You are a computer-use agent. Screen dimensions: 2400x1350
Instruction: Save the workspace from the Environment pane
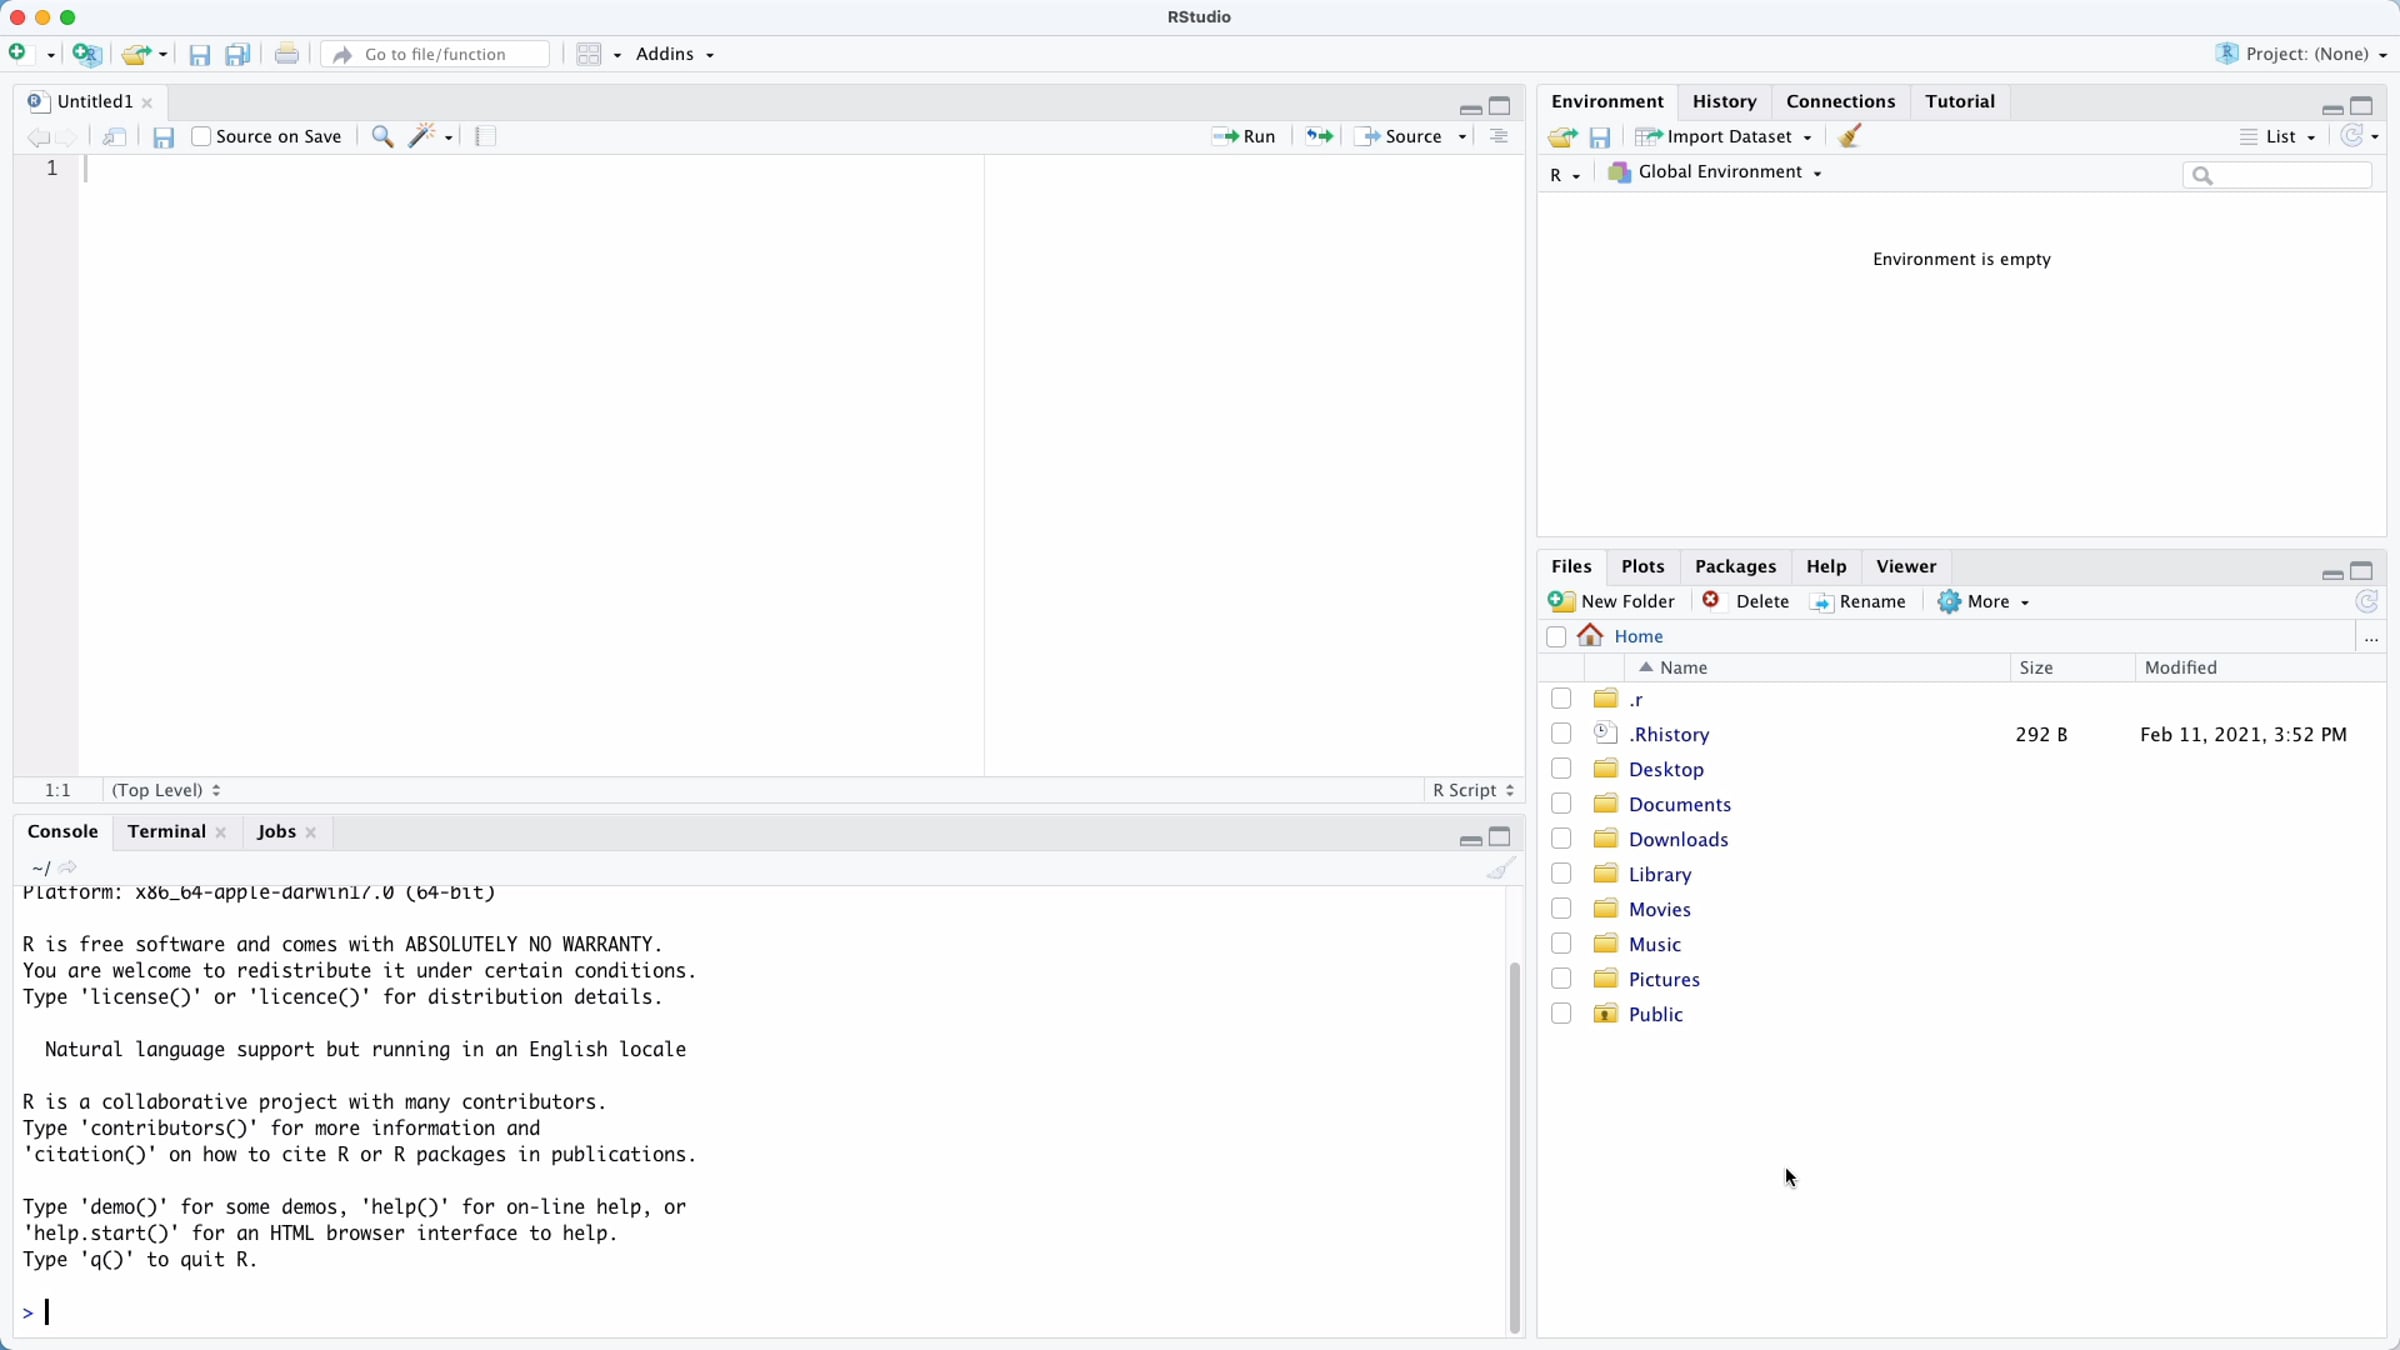(1600, 137)
